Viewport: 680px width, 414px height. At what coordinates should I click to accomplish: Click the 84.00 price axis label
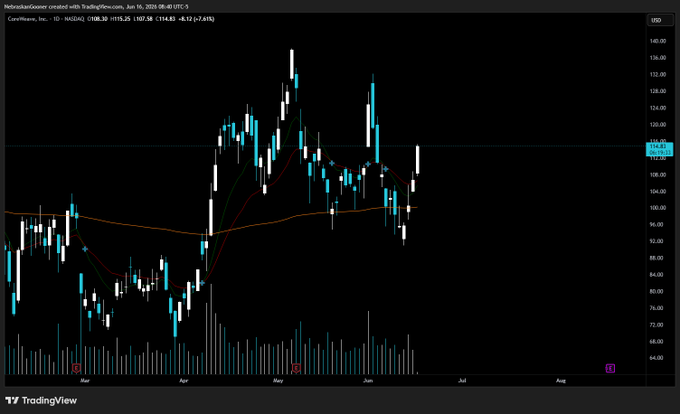tap(656, 274)
